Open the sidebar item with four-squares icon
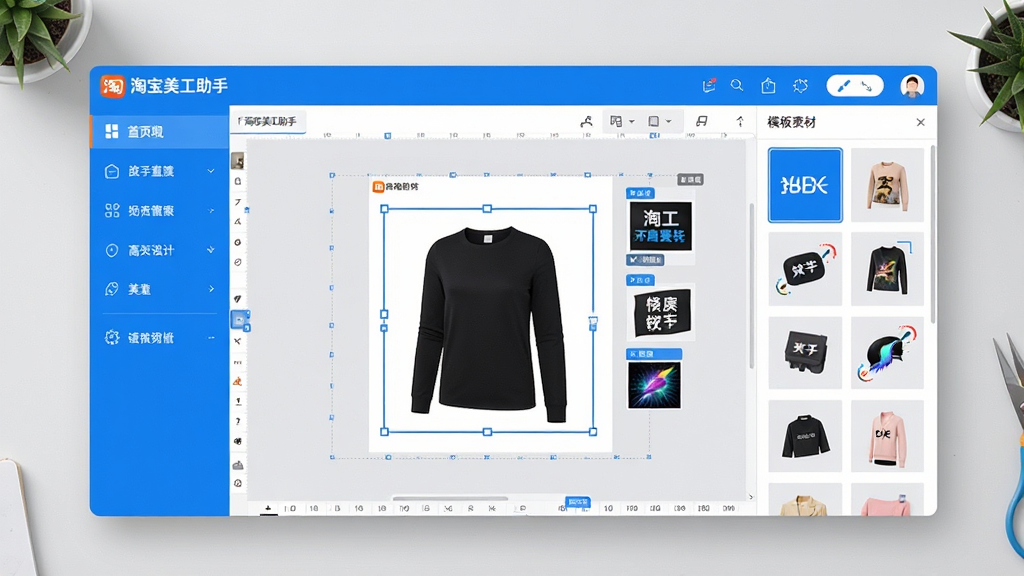This screenshot has width=1024, height=576. click(x=159, y=210)
